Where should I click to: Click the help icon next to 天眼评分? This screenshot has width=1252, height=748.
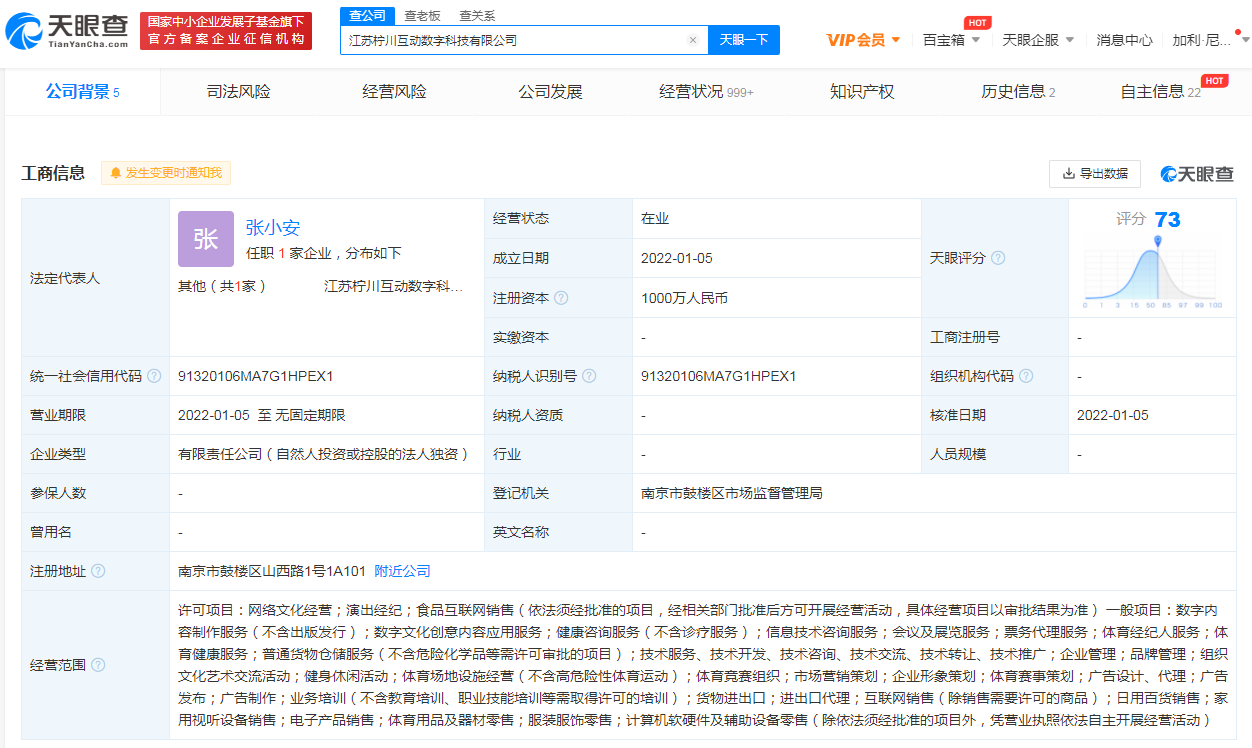[x=998, y=258]
